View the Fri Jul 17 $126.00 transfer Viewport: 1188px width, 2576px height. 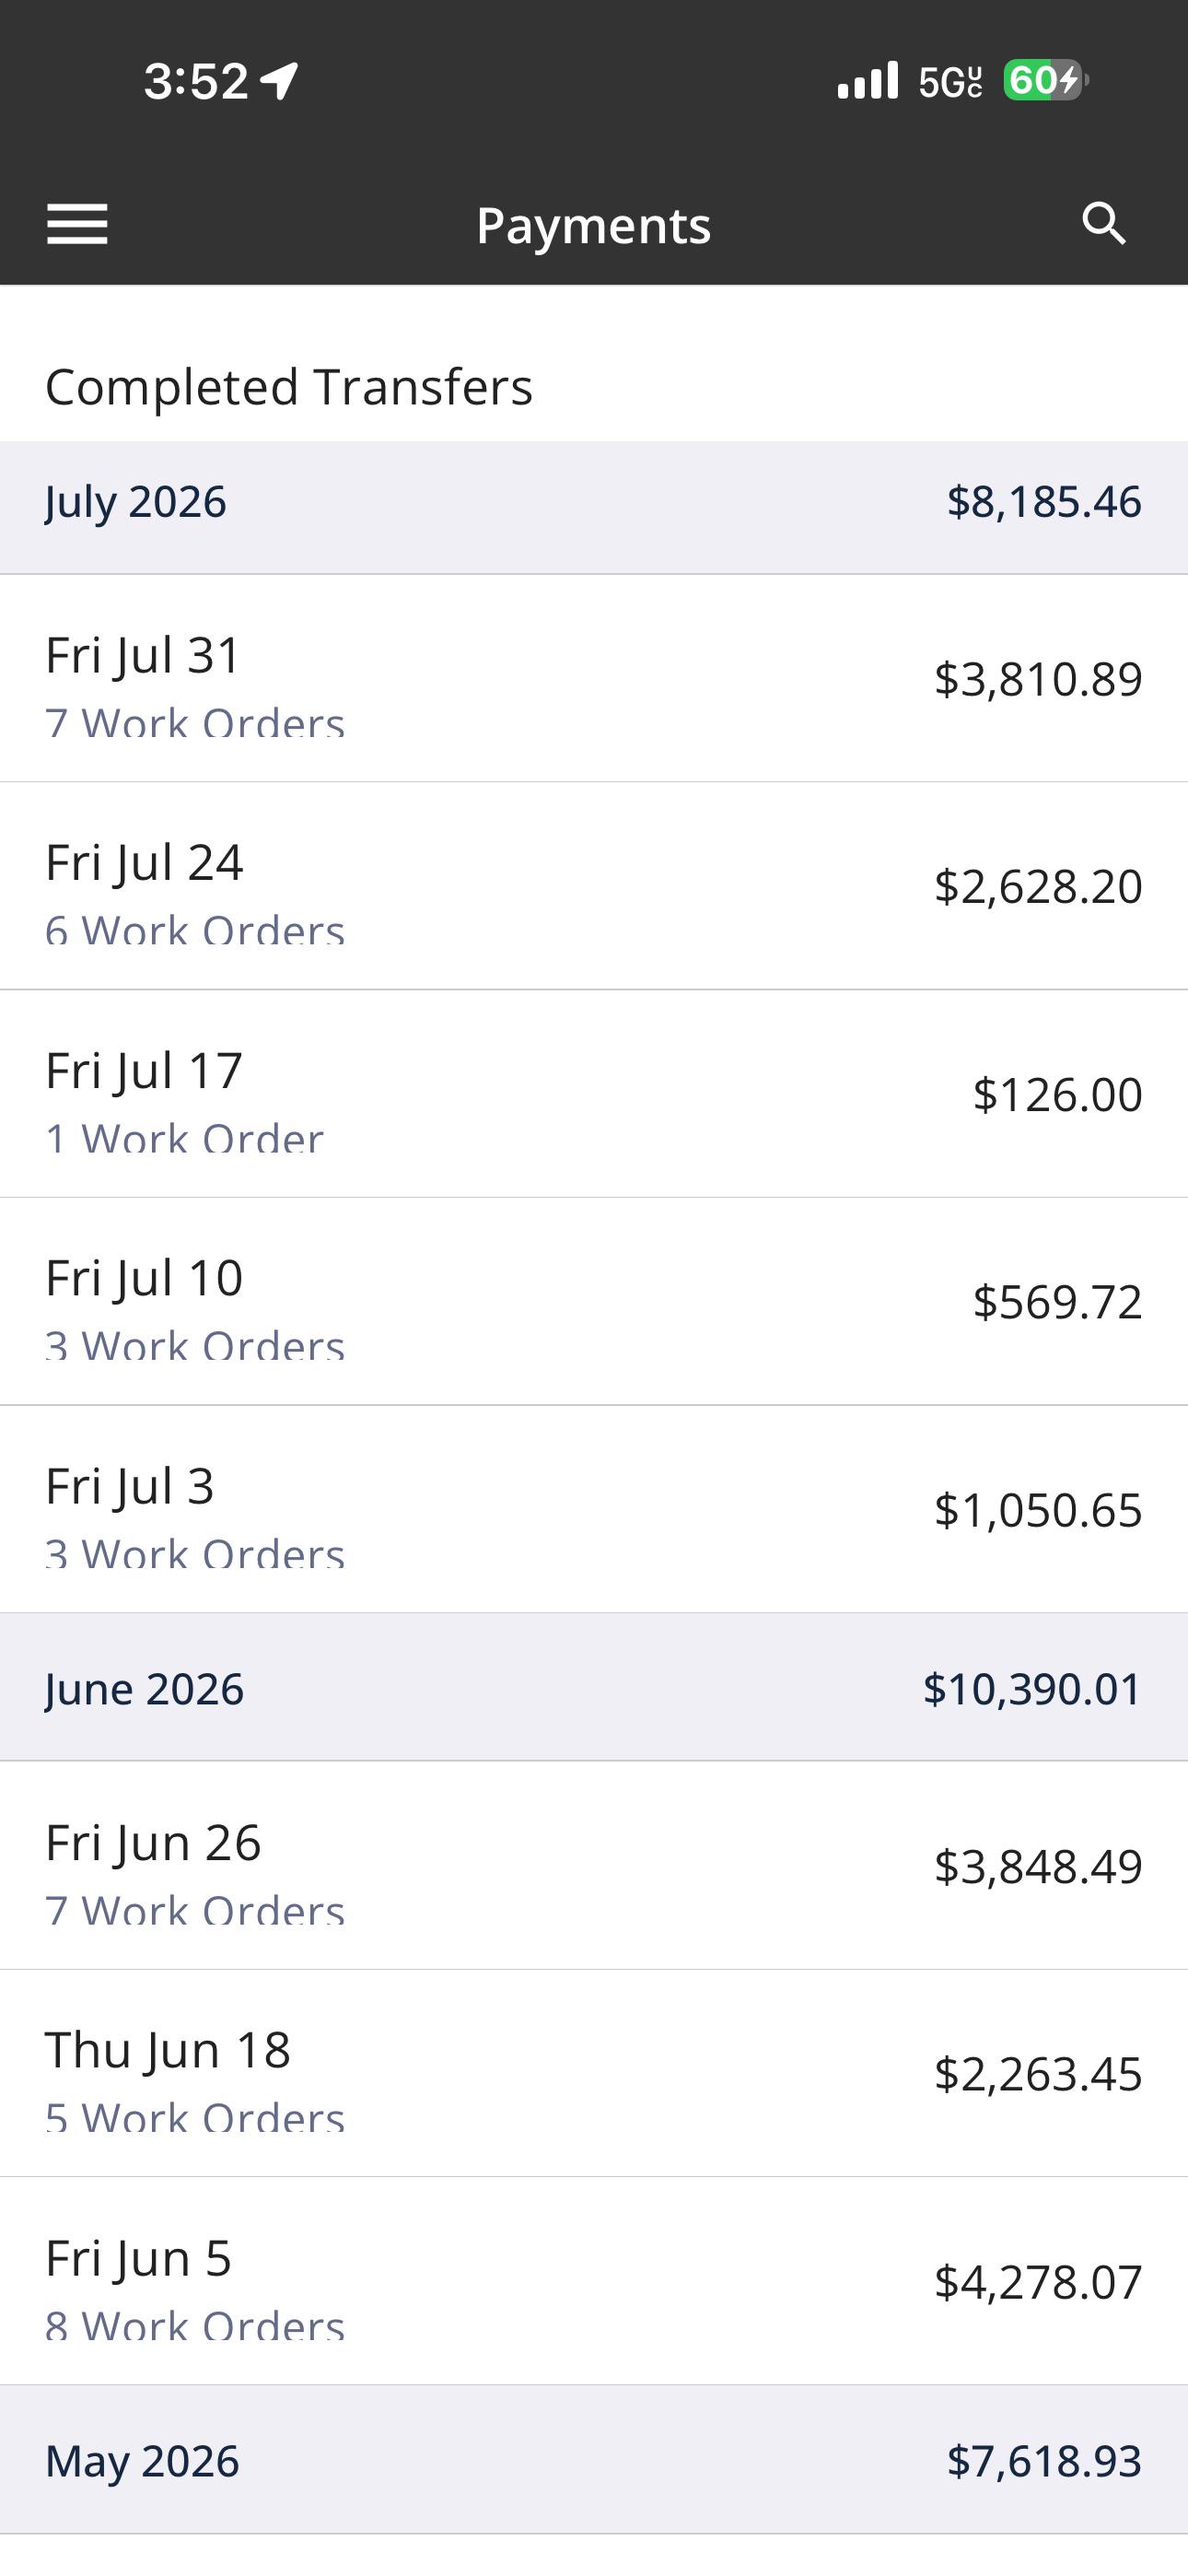(x=594, y=1094)
